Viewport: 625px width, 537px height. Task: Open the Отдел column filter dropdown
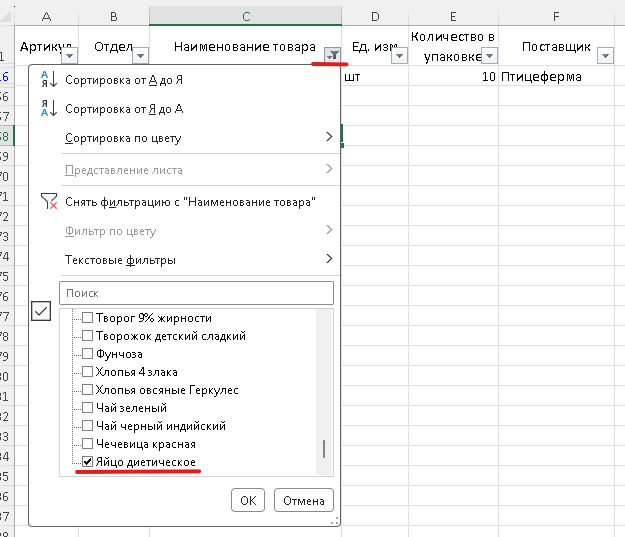pos(139,56)
